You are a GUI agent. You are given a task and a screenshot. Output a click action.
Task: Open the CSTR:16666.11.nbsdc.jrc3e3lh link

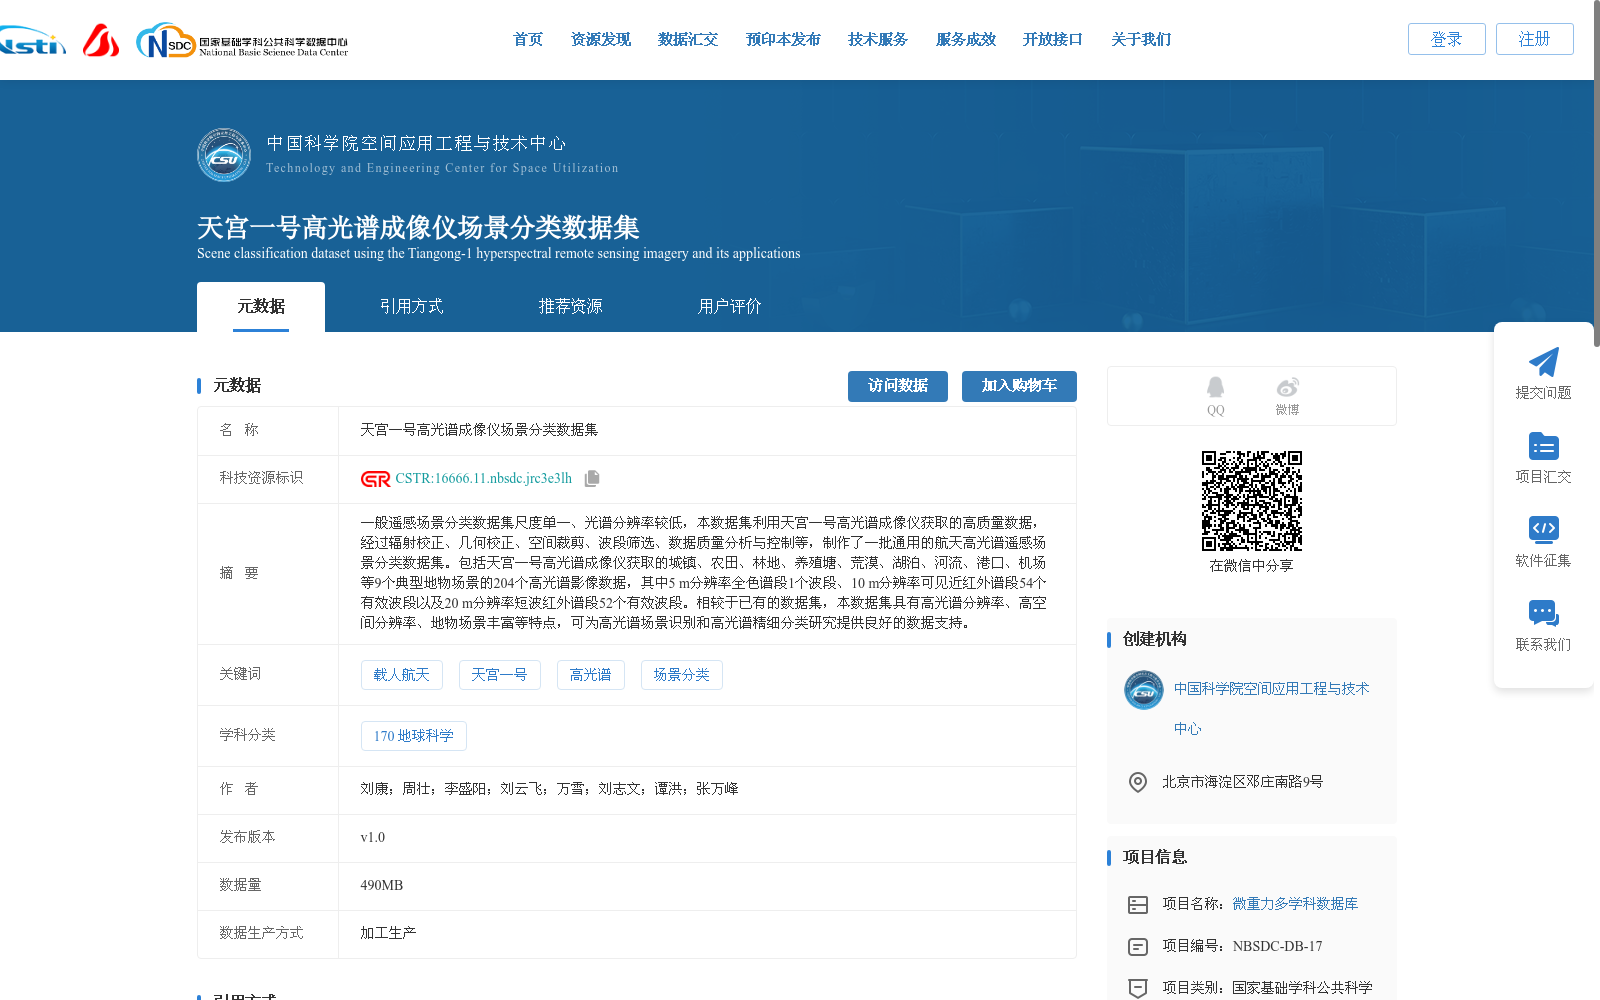coord(484,479)
